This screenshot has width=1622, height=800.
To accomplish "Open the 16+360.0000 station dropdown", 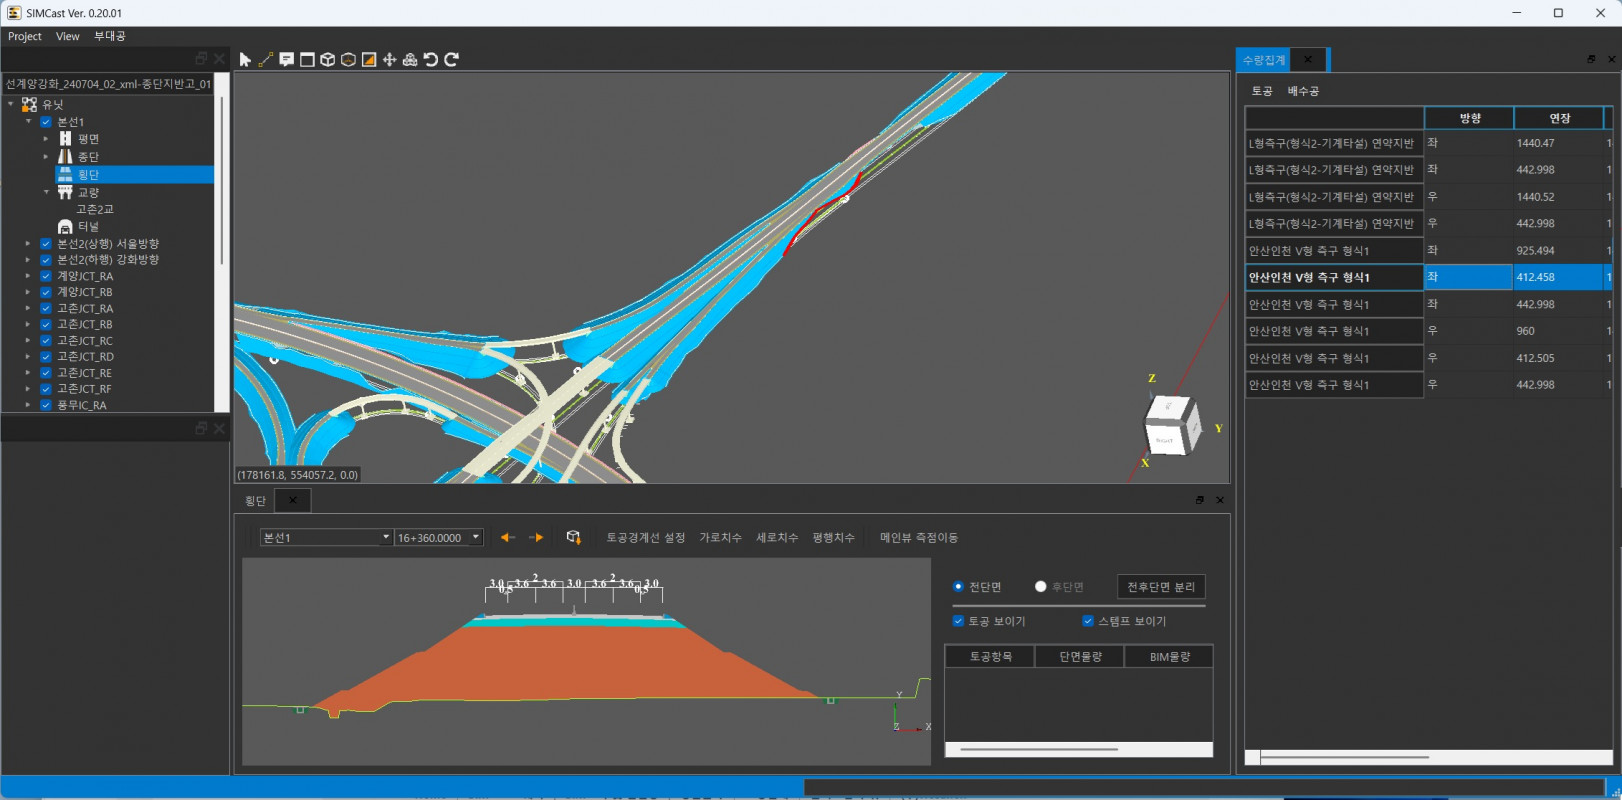I will click(x=476, y=538).
